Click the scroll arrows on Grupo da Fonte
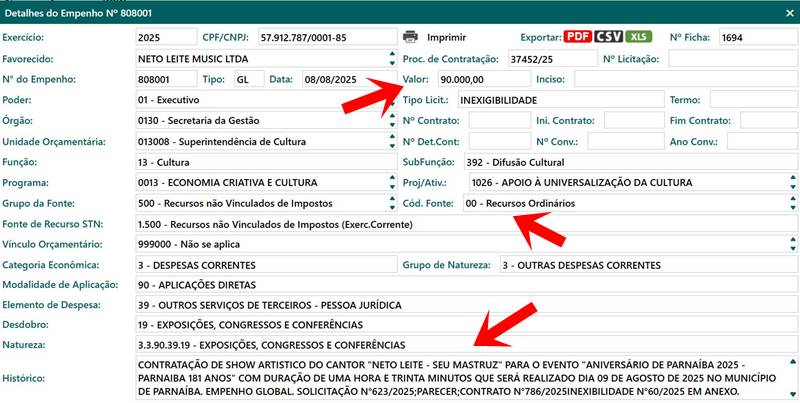 [390, 204]
